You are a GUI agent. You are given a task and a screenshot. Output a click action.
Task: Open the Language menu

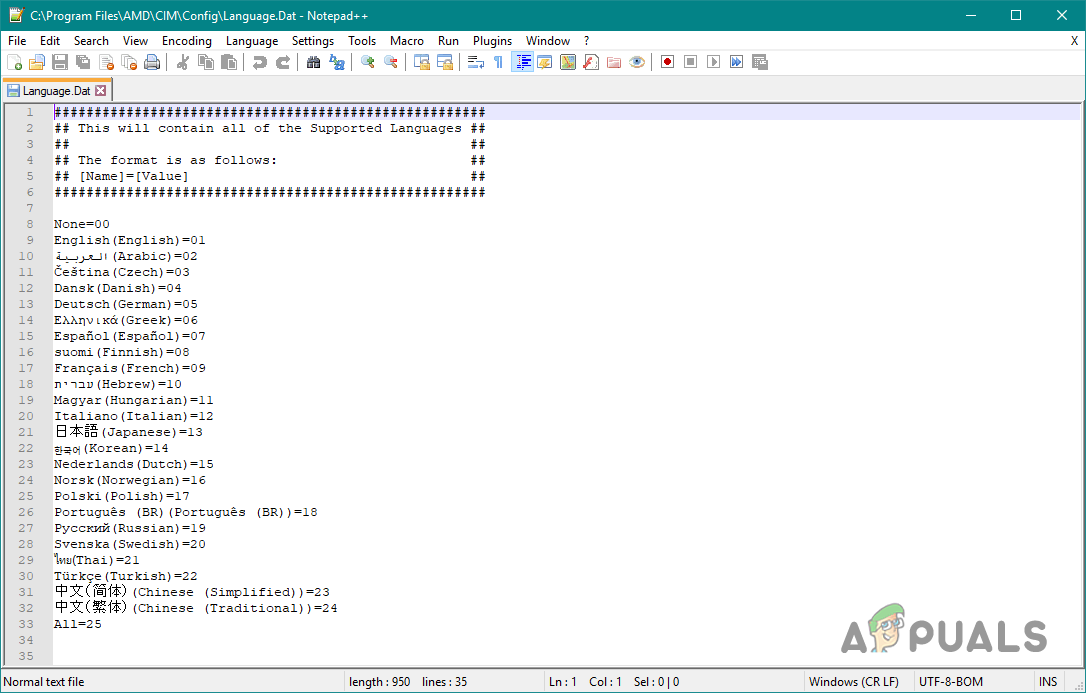252,41
